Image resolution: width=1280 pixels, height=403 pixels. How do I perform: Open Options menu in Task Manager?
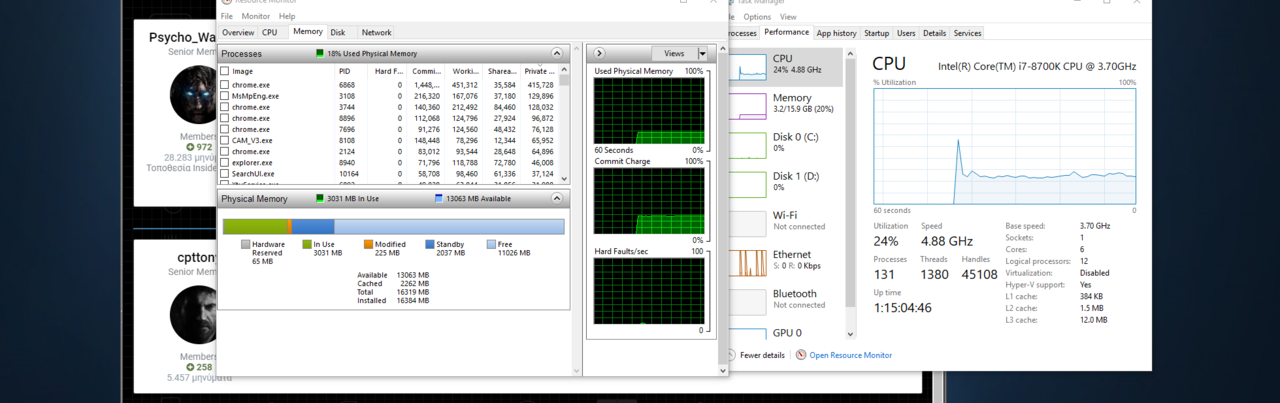[757, 17]
